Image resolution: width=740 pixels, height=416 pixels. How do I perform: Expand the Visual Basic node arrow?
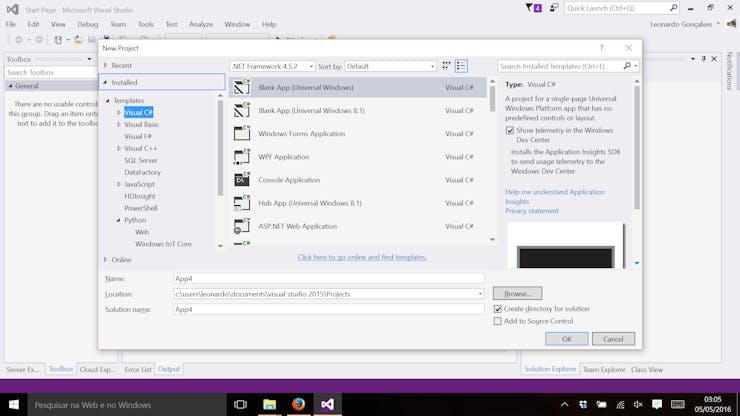(x=118, y=124)
